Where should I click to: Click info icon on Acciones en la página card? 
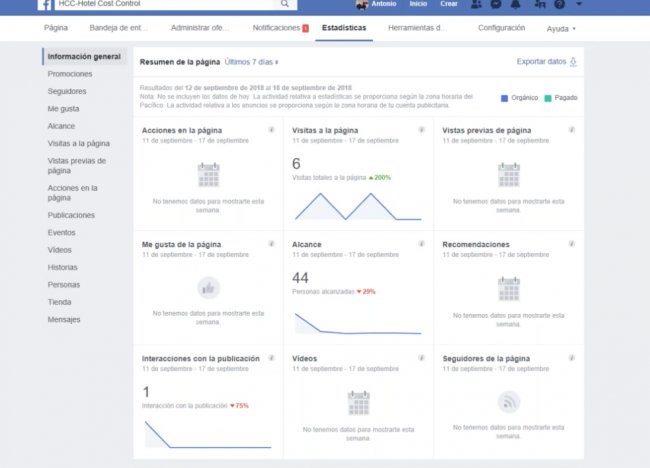coord(271,130)
